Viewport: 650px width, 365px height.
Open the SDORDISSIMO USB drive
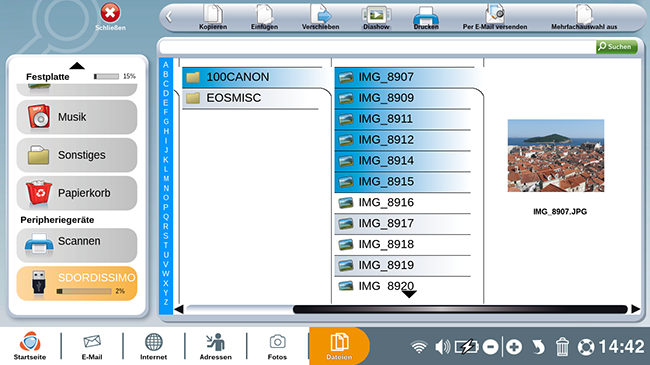pyautogui.click(x=77, y=283)
